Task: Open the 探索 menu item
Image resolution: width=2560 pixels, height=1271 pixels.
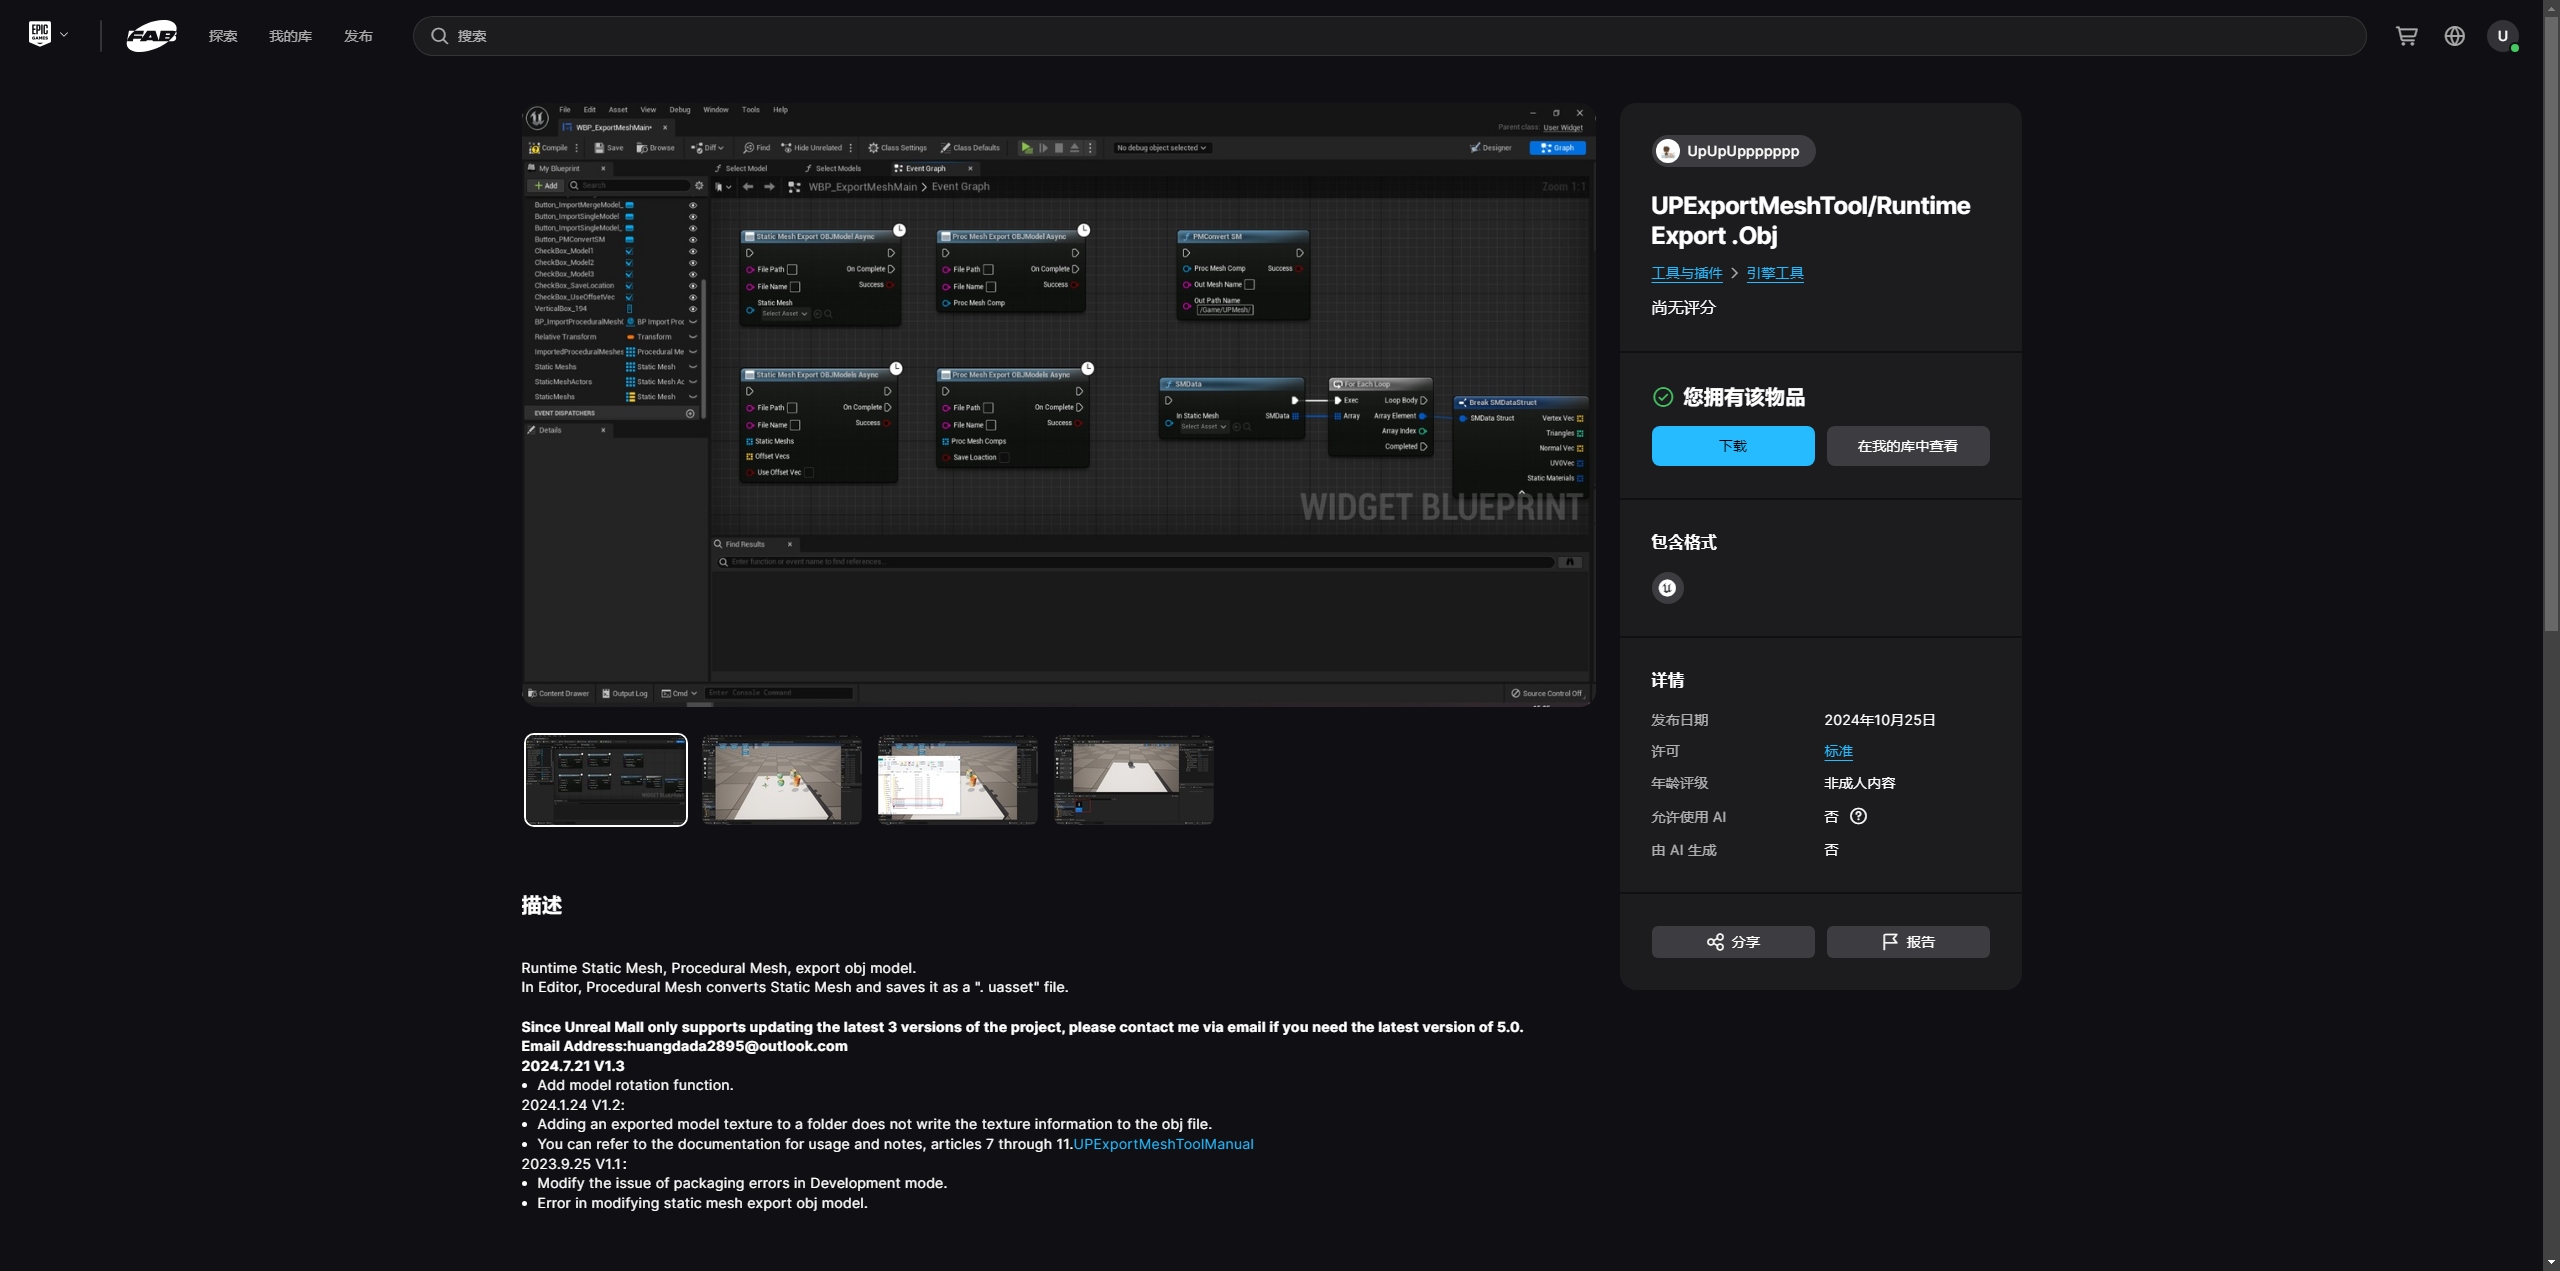Action: 223,36
